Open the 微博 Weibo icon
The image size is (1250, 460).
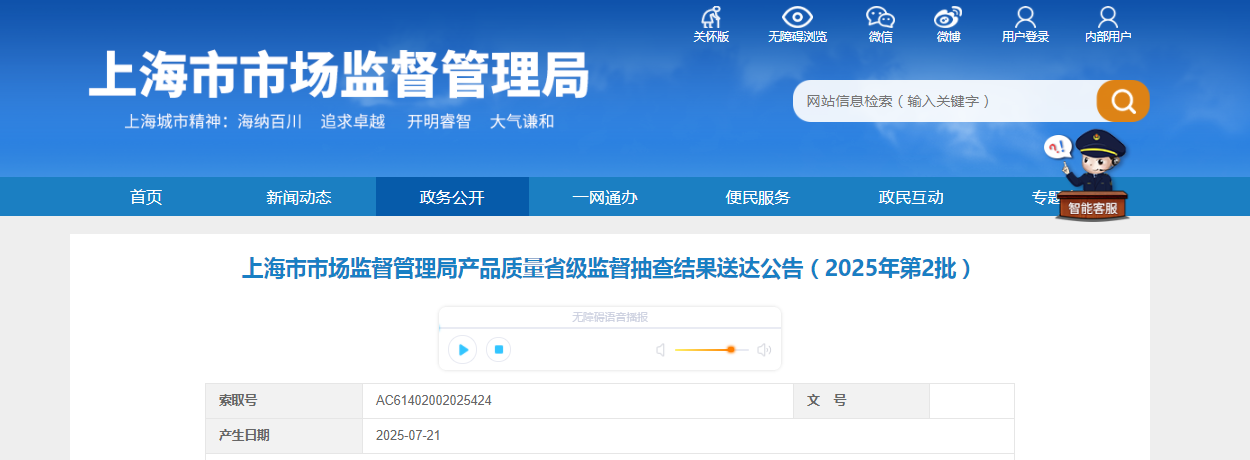(x=948, y=17)
